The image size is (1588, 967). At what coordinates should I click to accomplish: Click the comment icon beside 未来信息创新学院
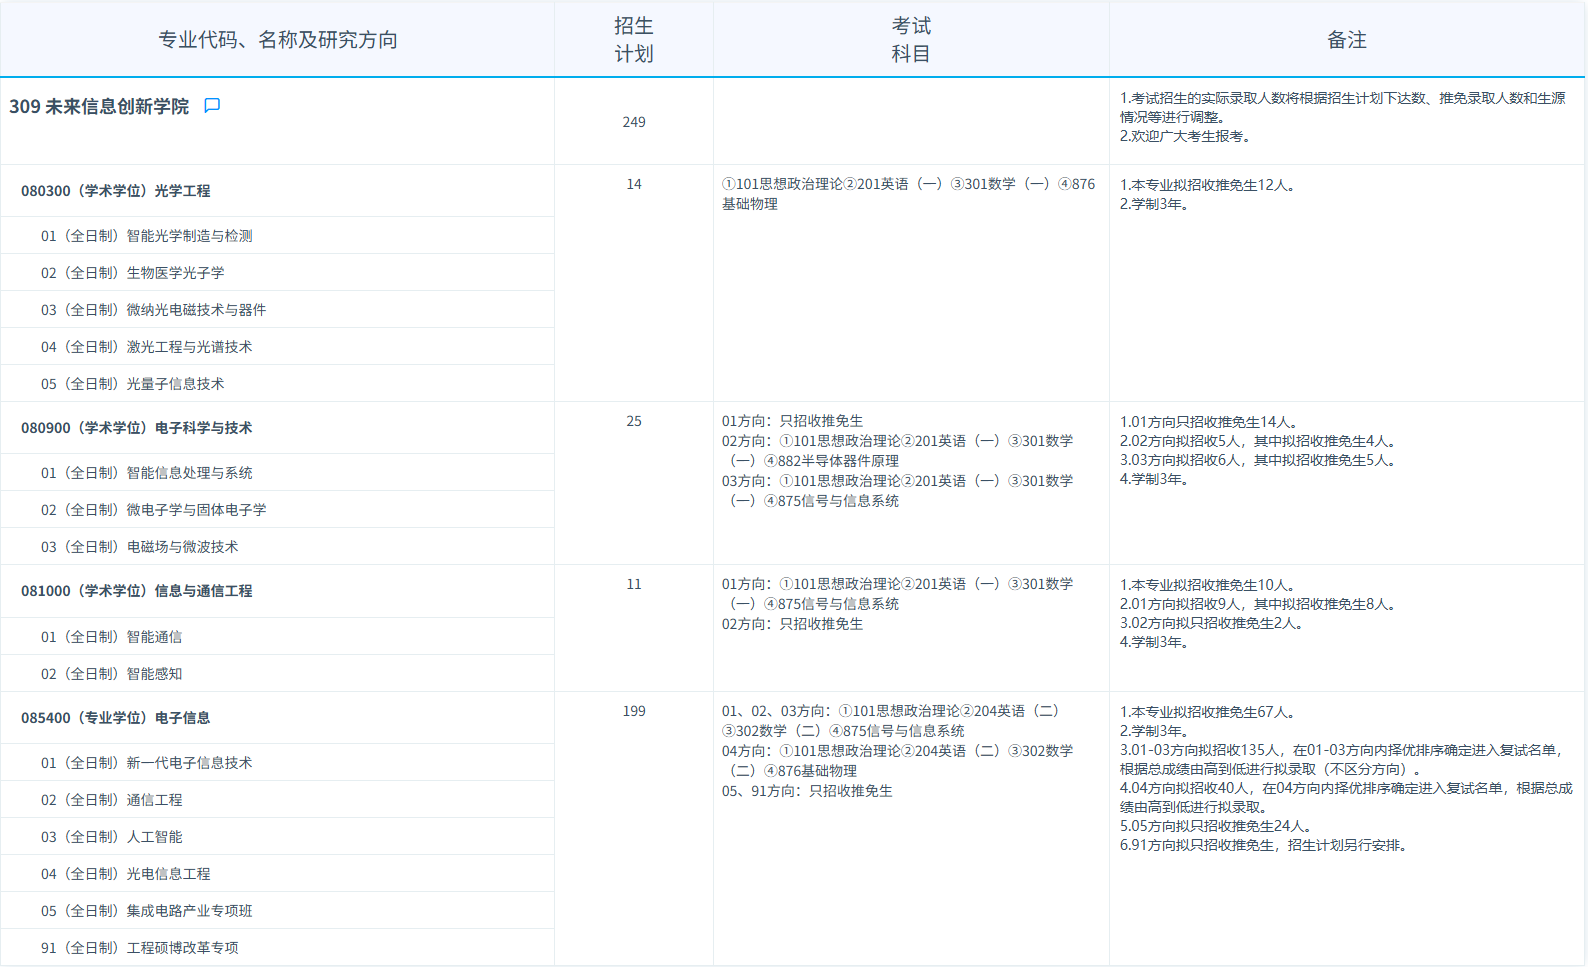pos(212,106)
